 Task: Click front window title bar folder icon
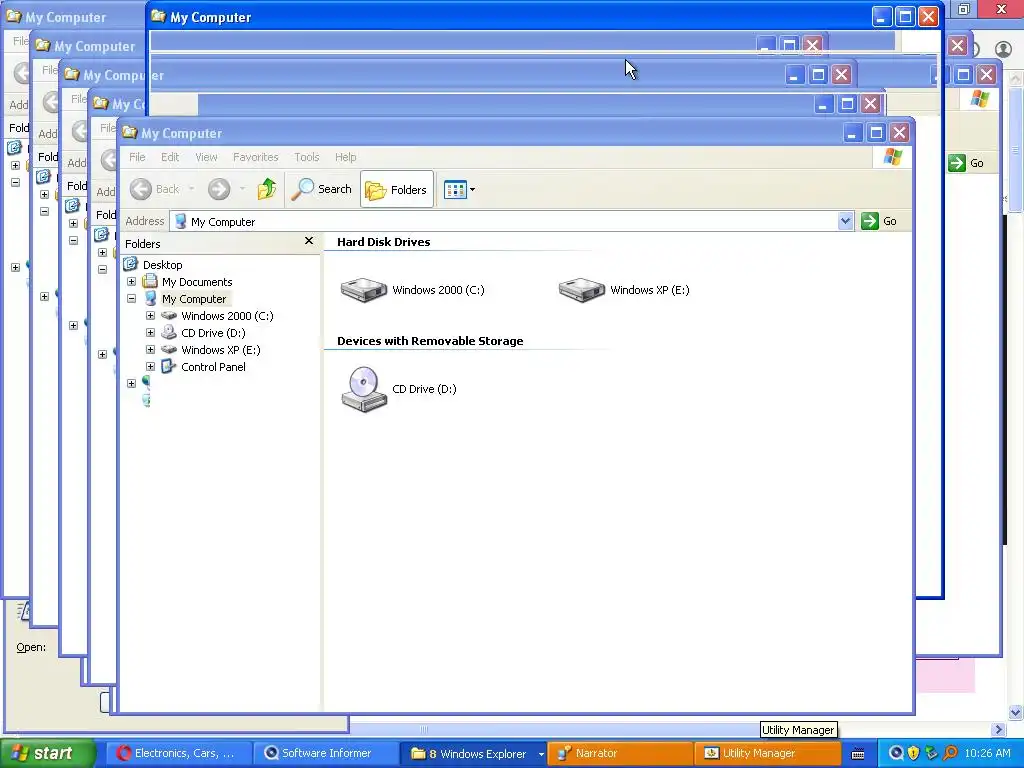pyautogui.click(x=130, y=133)
